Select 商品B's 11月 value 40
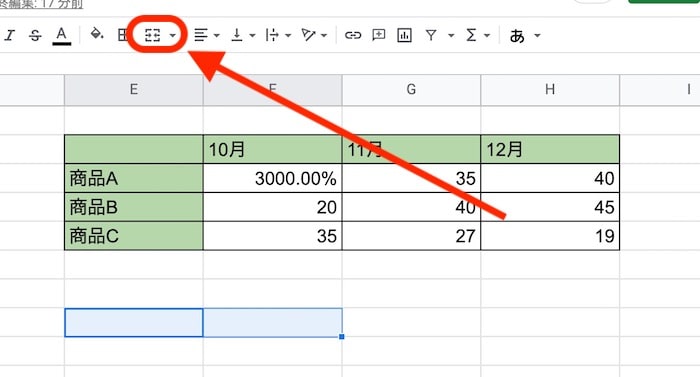The image size is (700, 377). (411, 207)
